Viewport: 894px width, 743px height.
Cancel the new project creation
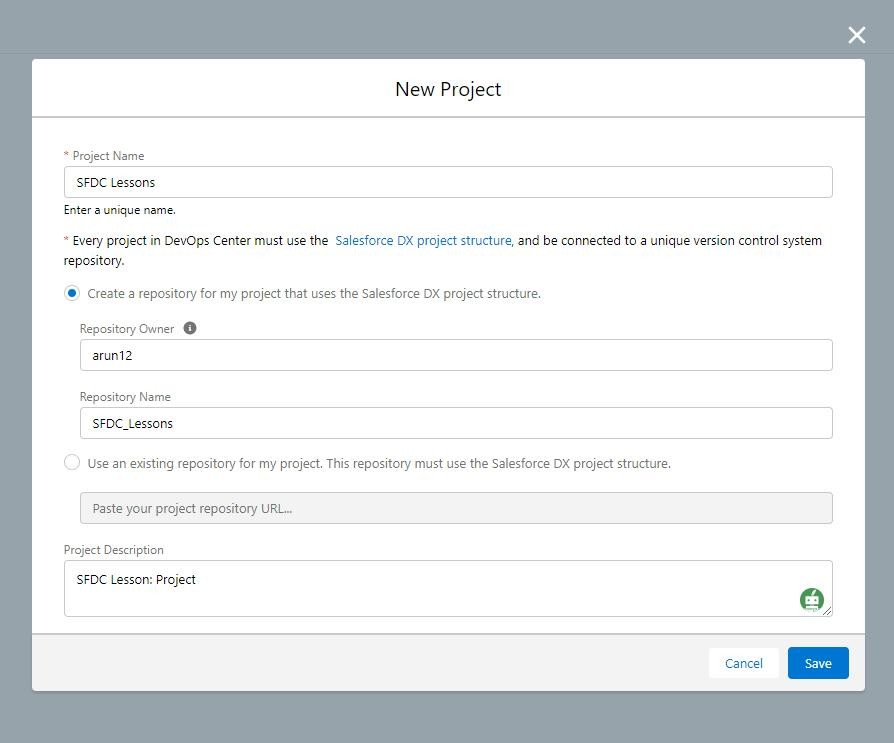tap(743, 663)
